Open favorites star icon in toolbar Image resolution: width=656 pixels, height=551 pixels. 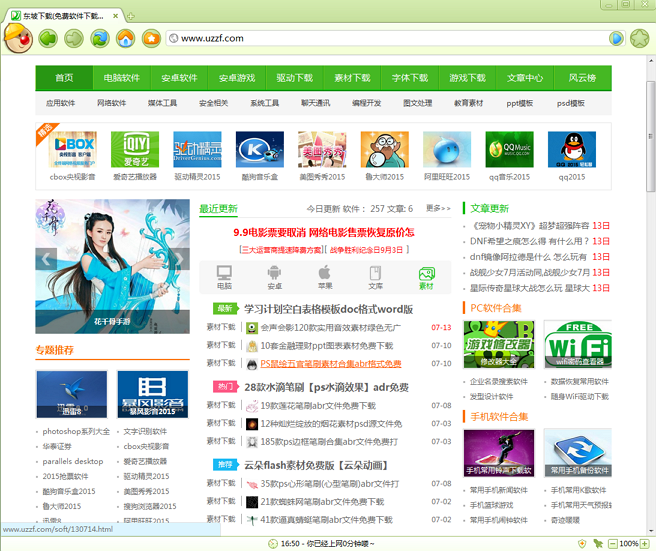click(x=151, y=38)
